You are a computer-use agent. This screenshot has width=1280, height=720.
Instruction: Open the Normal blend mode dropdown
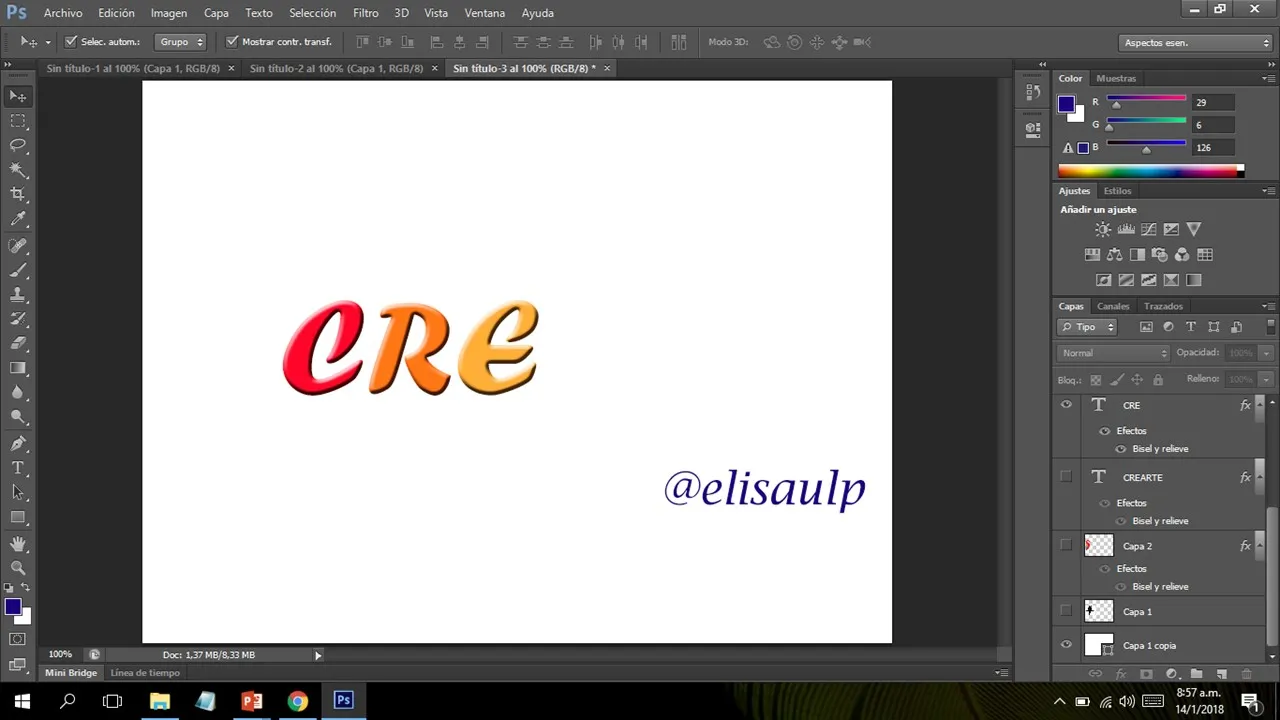(1113, 353)
